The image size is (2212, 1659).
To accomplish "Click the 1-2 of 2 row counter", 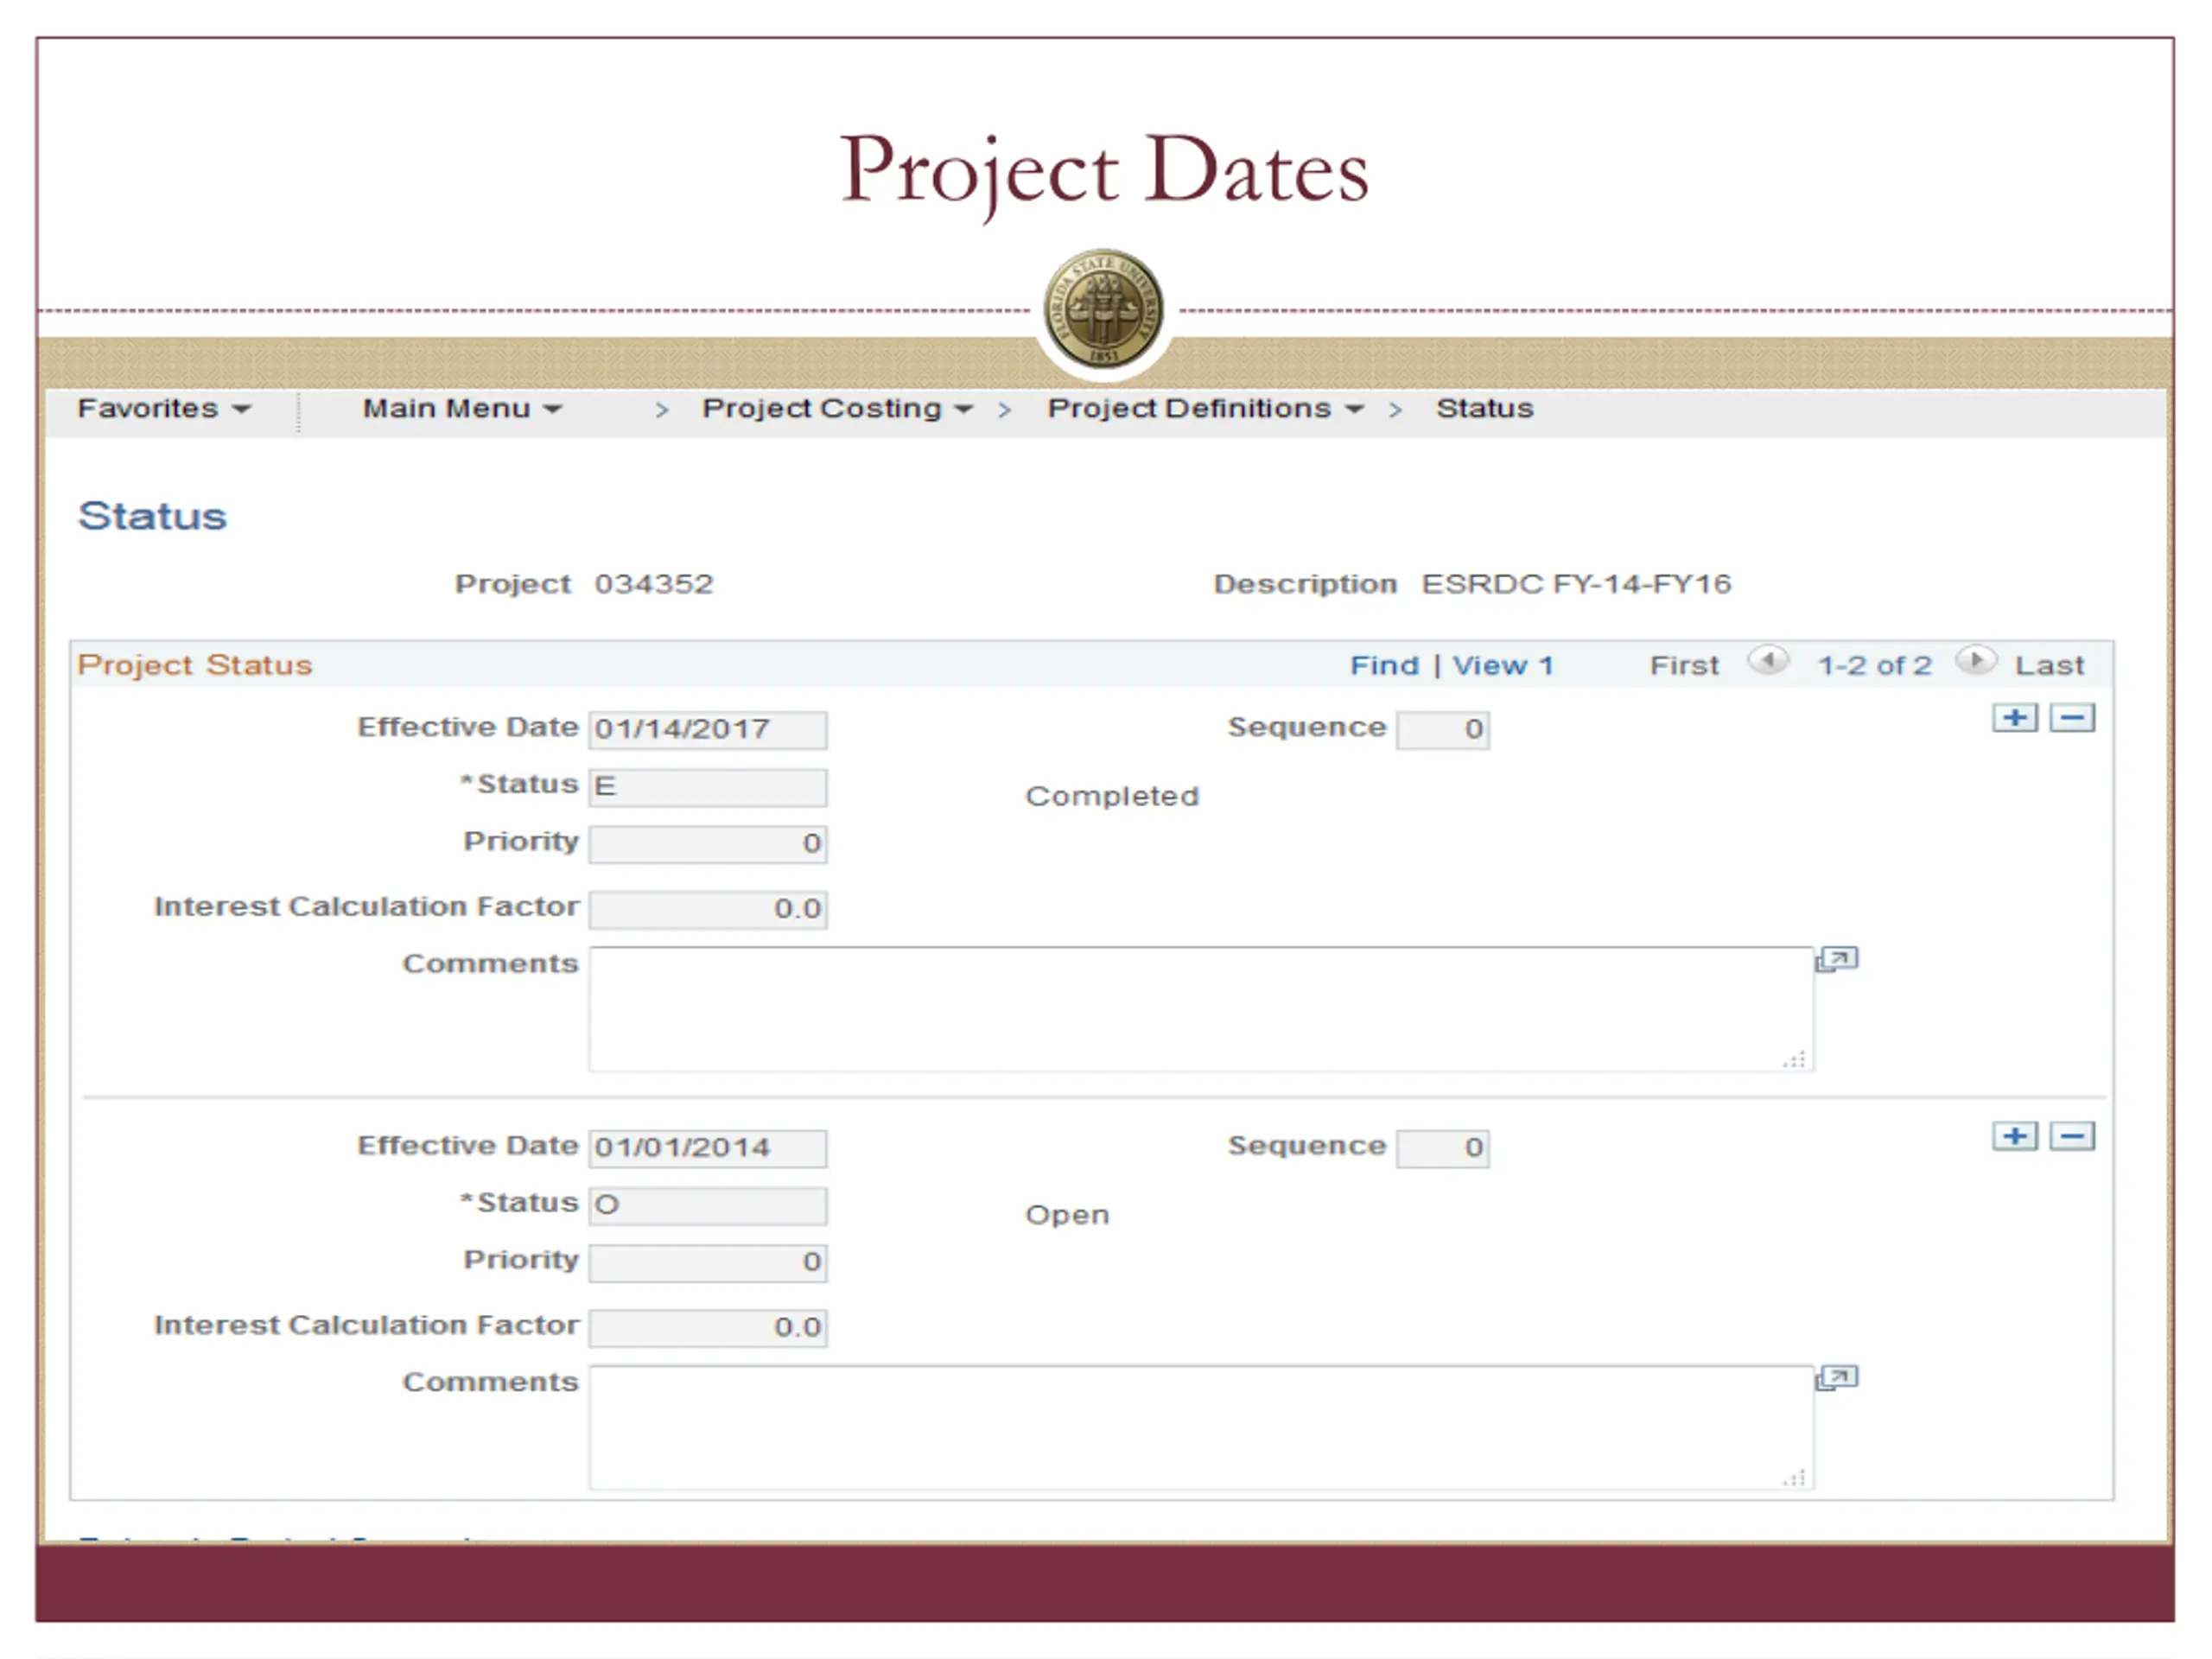I will pos(1874,665).
